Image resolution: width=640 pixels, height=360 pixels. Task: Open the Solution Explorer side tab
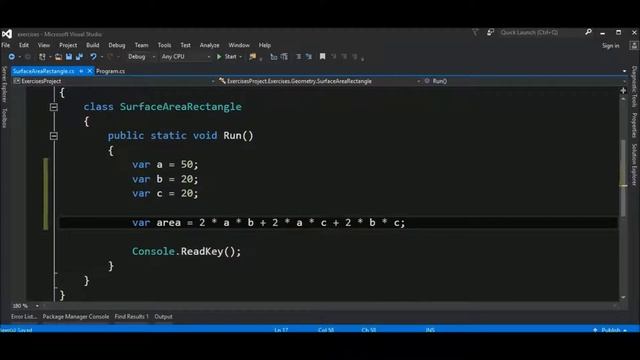[634, 164]
